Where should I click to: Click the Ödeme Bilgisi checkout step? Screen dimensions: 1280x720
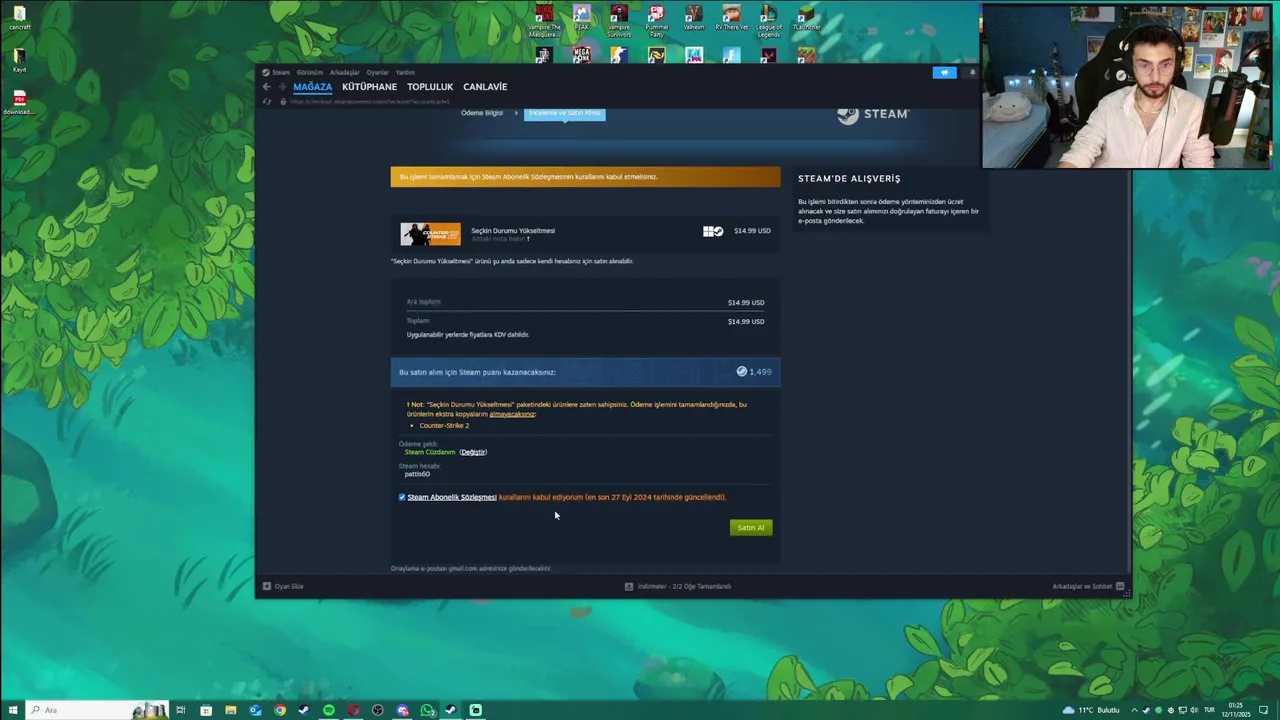point(482,113)
